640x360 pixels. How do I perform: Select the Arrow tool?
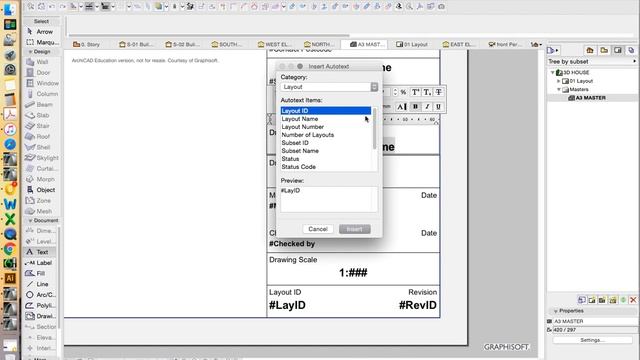pyautogui.click(x=41, y=31)
